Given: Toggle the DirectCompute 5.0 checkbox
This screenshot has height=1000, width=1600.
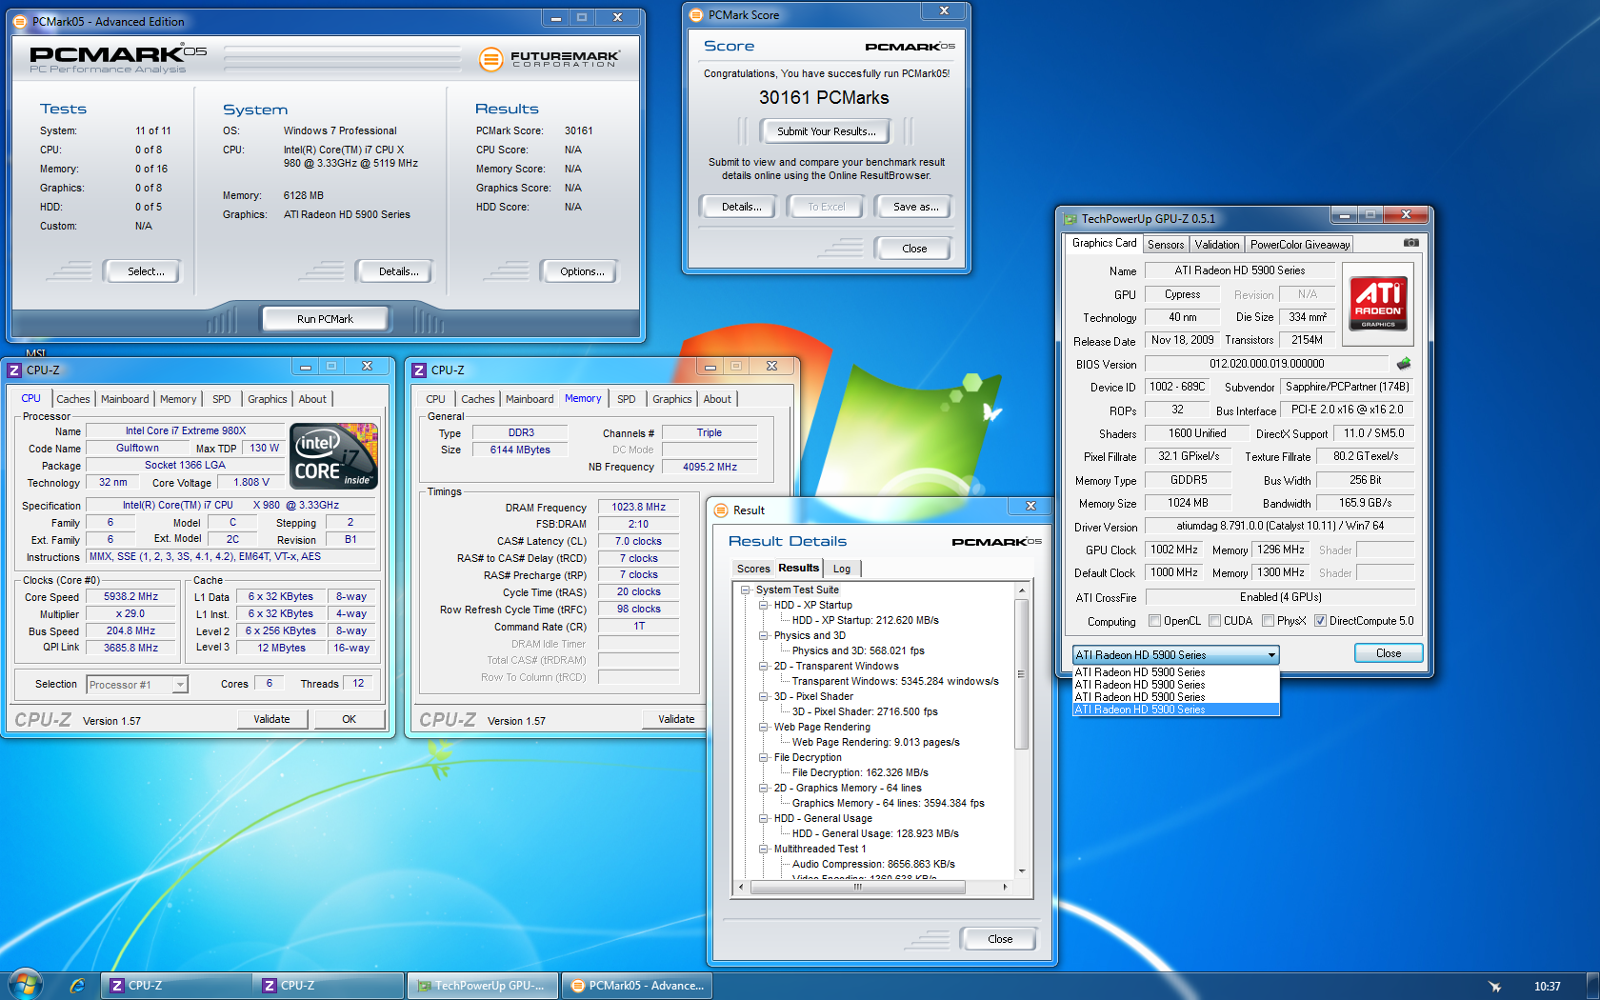Looking at the screenshot, I should 1320,621.
